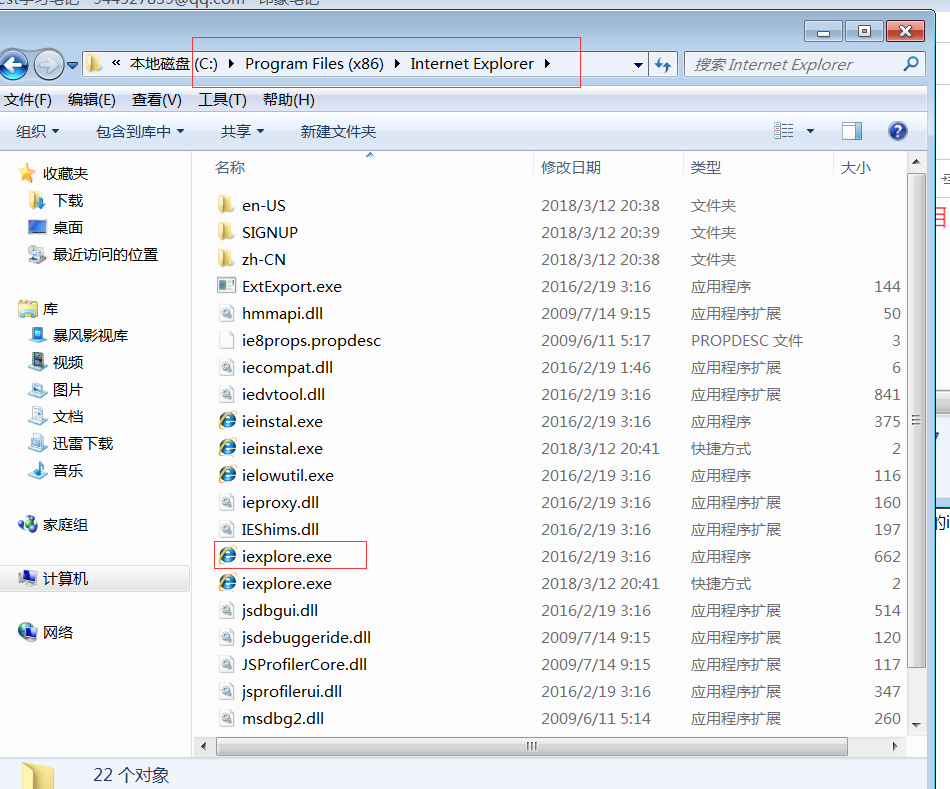Select the jsprofilerui.dll file icon
950x789 pixels.
[x=227, y=691]
